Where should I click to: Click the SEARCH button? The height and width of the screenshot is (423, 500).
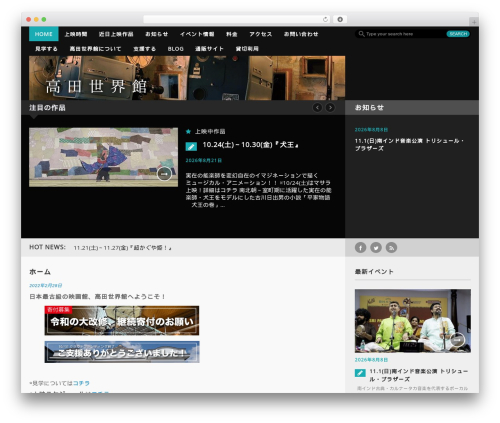coord(458,34)
